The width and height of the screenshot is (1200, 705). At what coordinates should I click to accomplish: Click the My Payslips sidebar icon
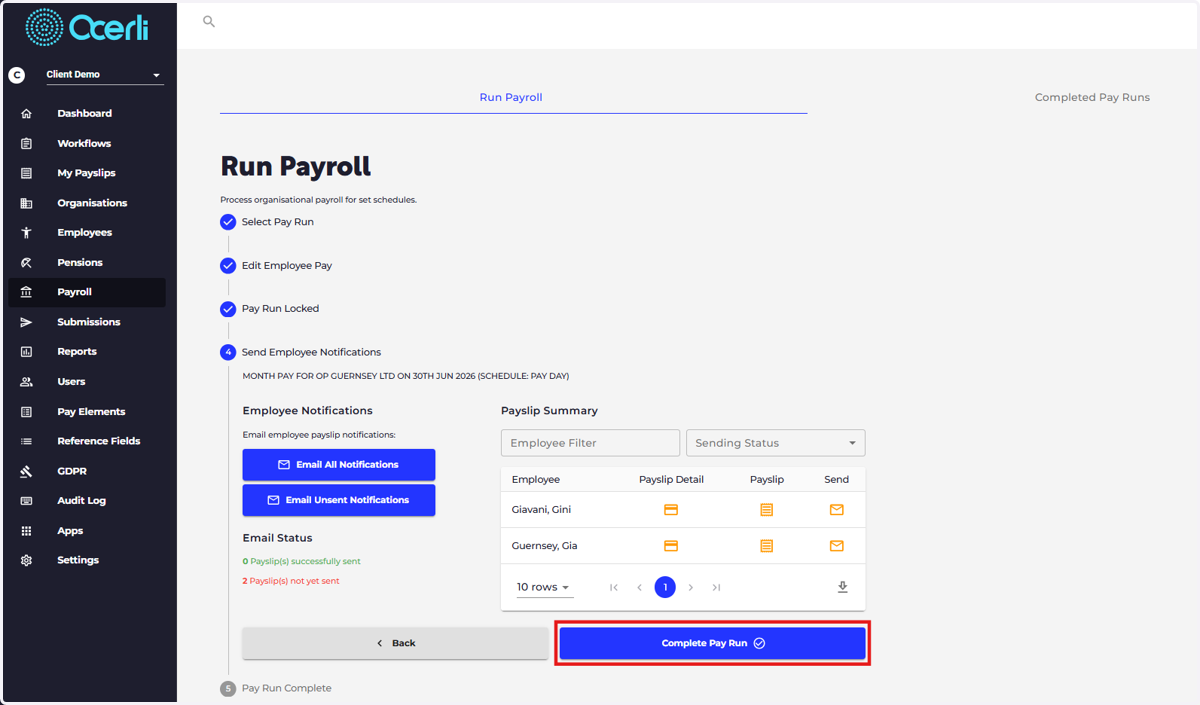point(27,173)
